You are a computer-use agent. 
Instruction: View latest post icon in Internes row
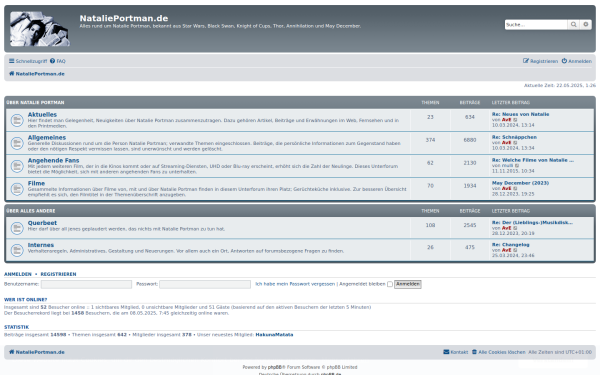click(x=515, y=250)
